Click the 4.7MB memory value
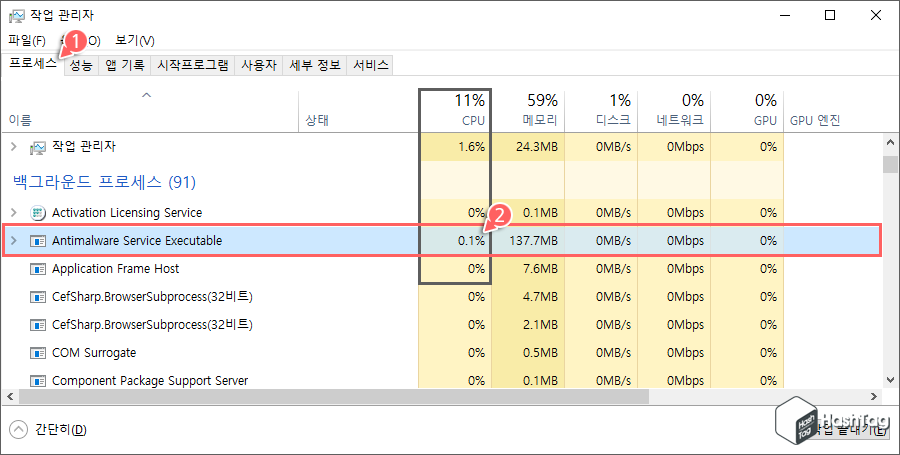The width and height of the screenshot is (900, 455). (540, 297)
